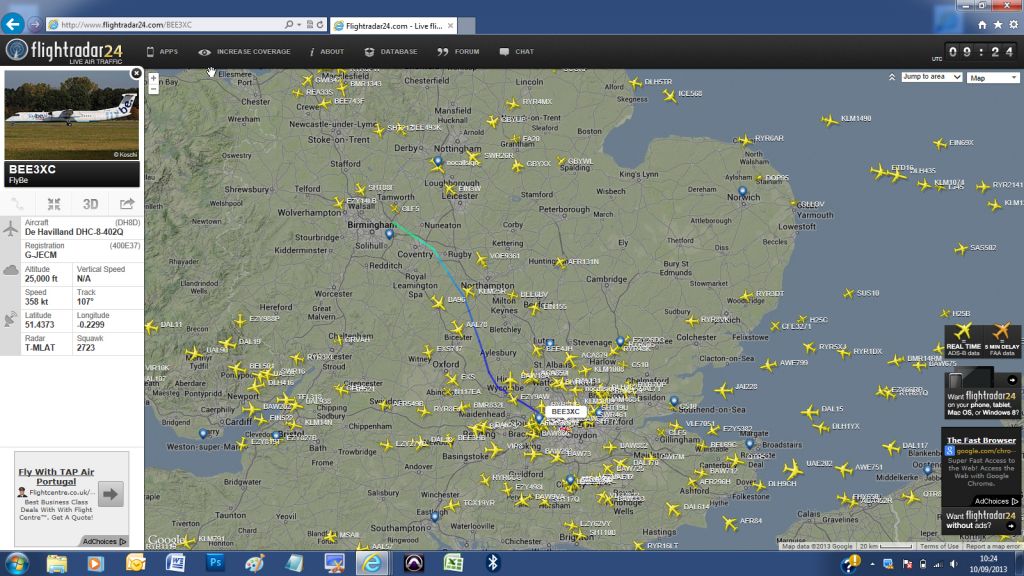Select the KLM1490 aircraft on the map

point(829,120)
